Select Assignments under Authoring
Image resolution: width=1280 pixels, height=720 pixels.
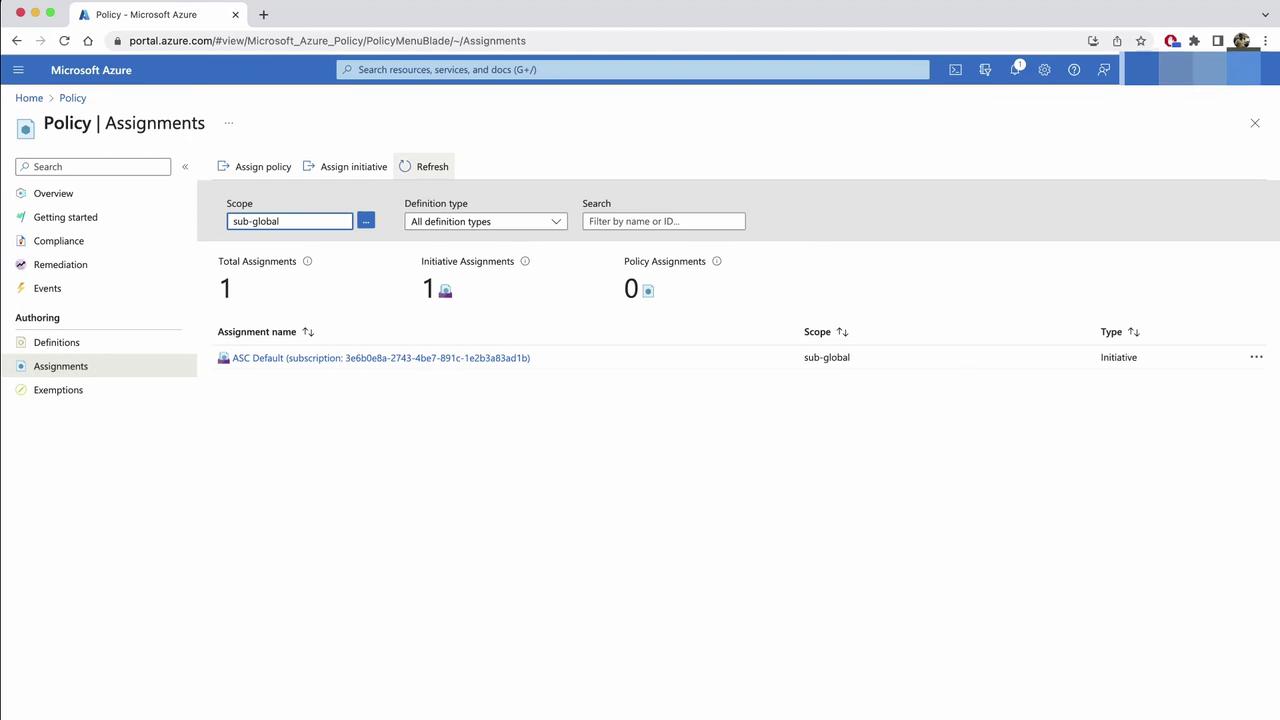click(99, 366)
